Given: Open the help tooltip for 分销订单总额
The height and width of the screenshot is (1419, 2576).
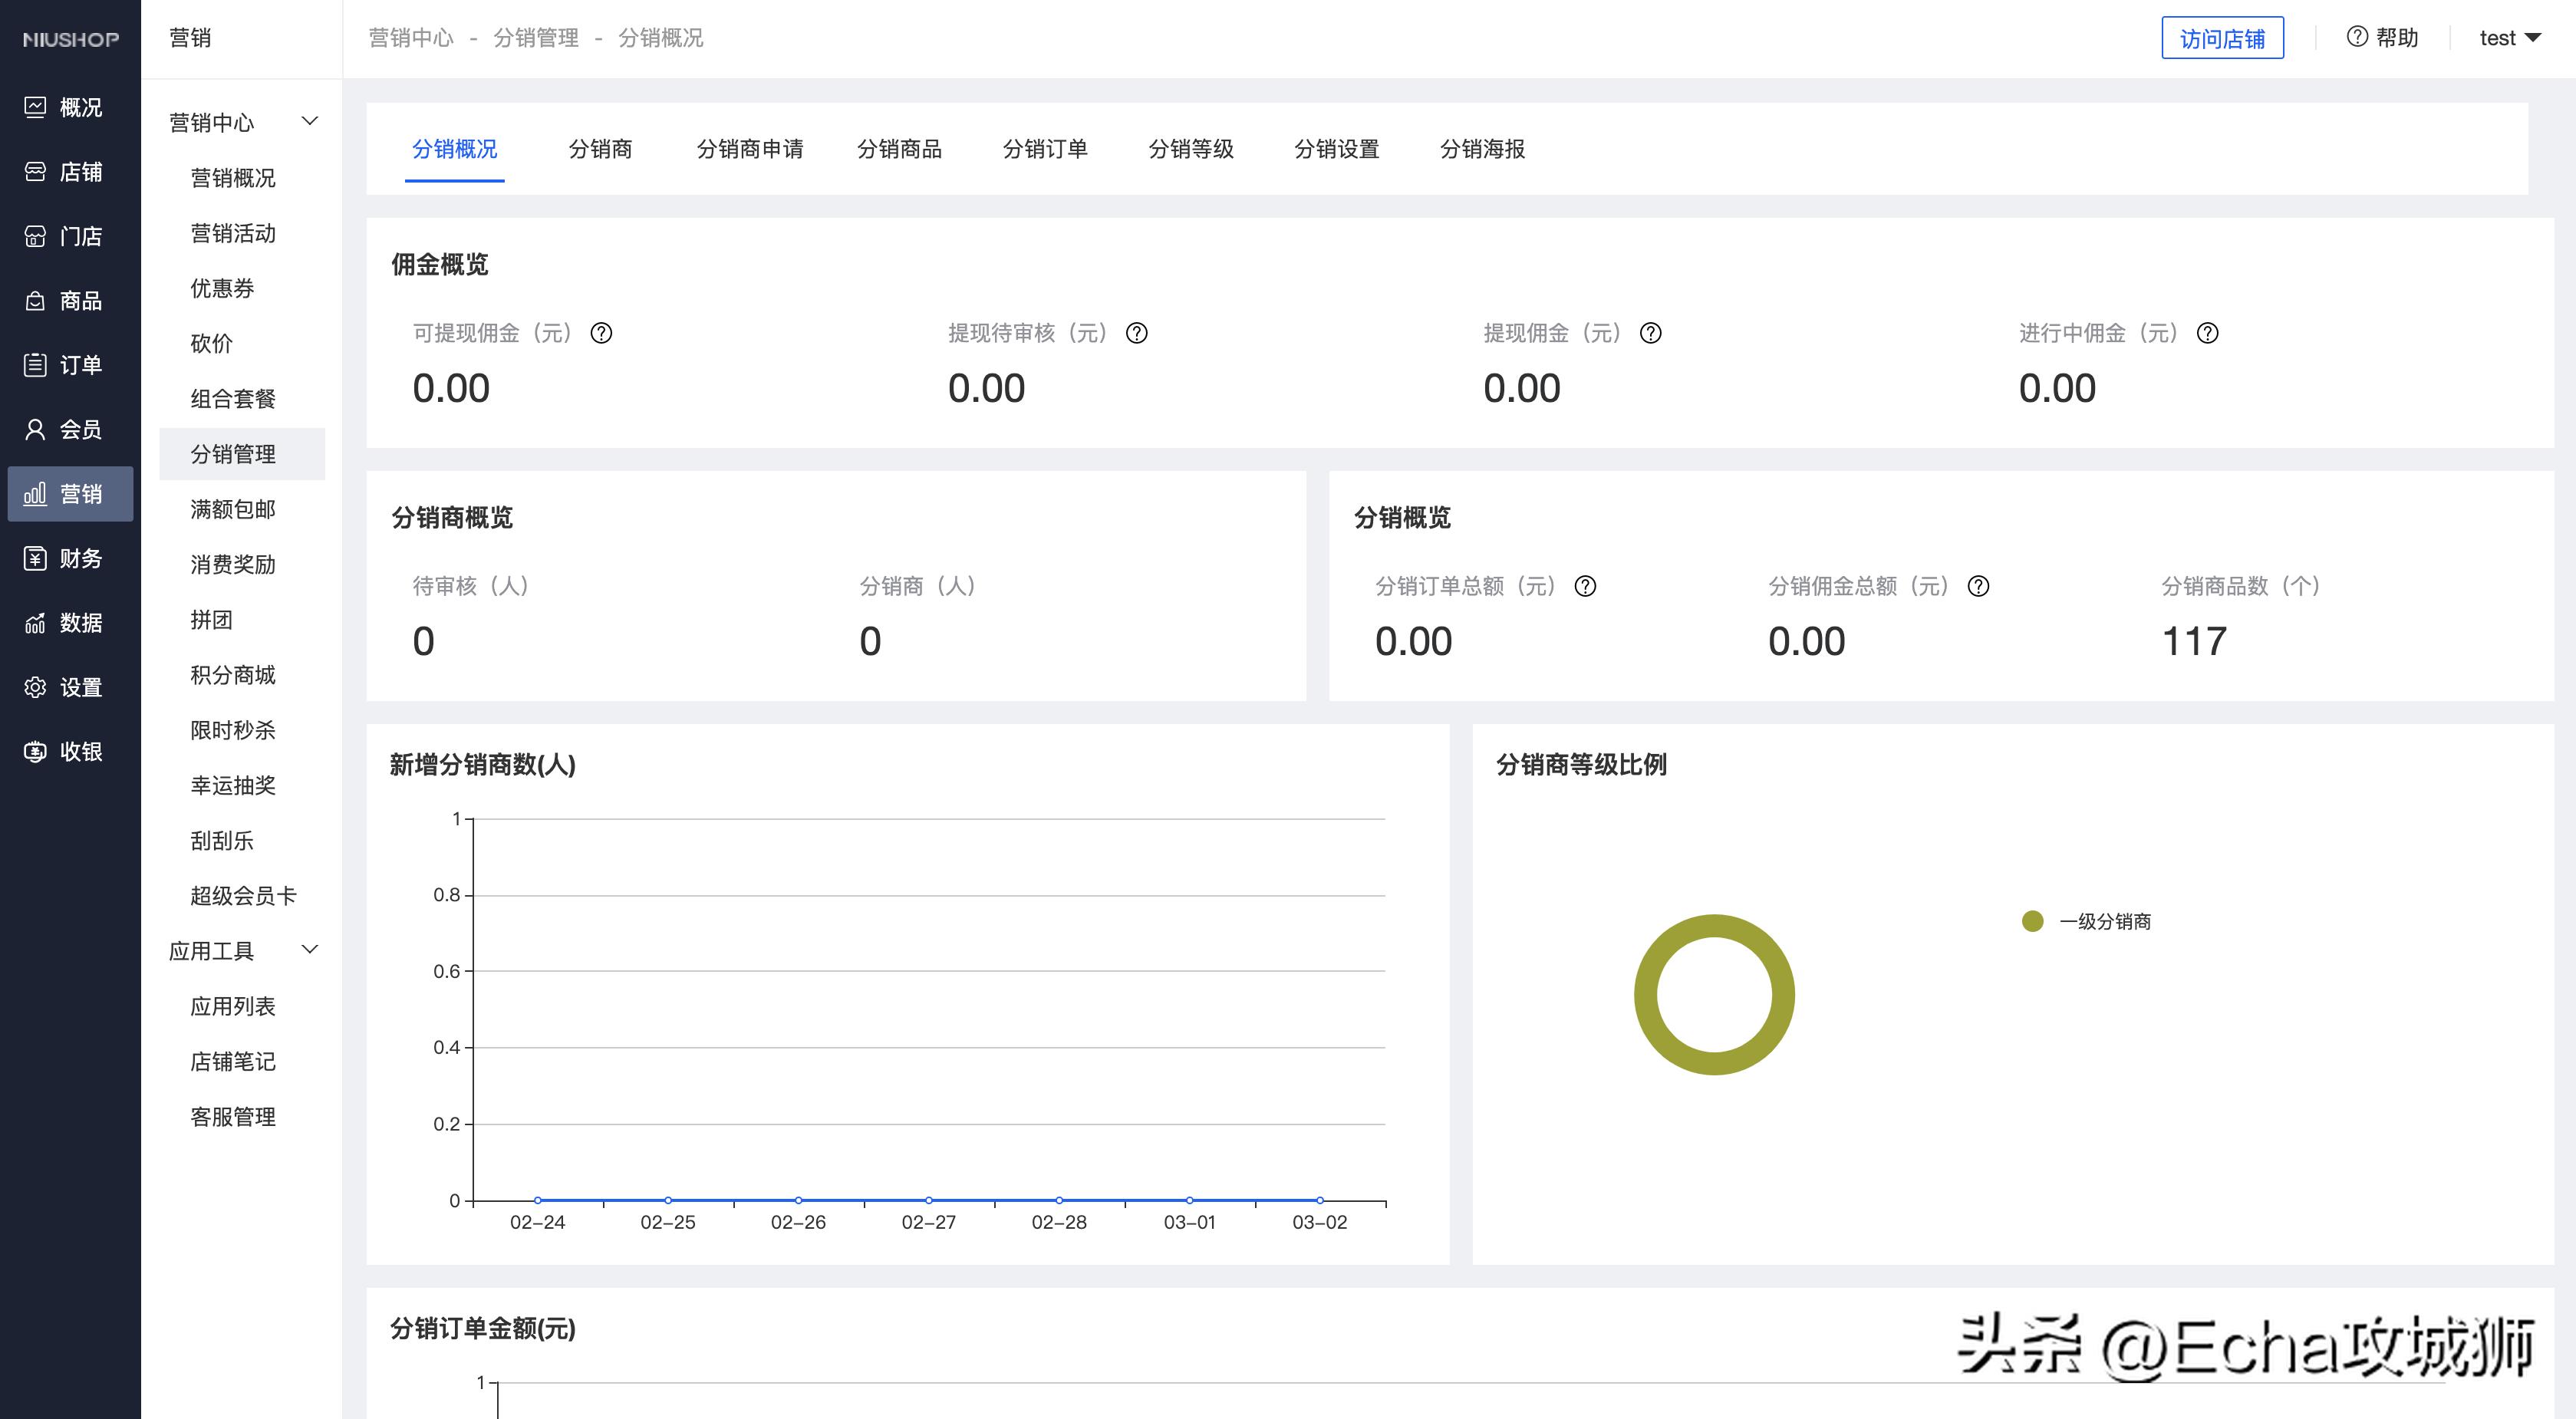Looking at the screenshot, I should [x=1586, y=587].
